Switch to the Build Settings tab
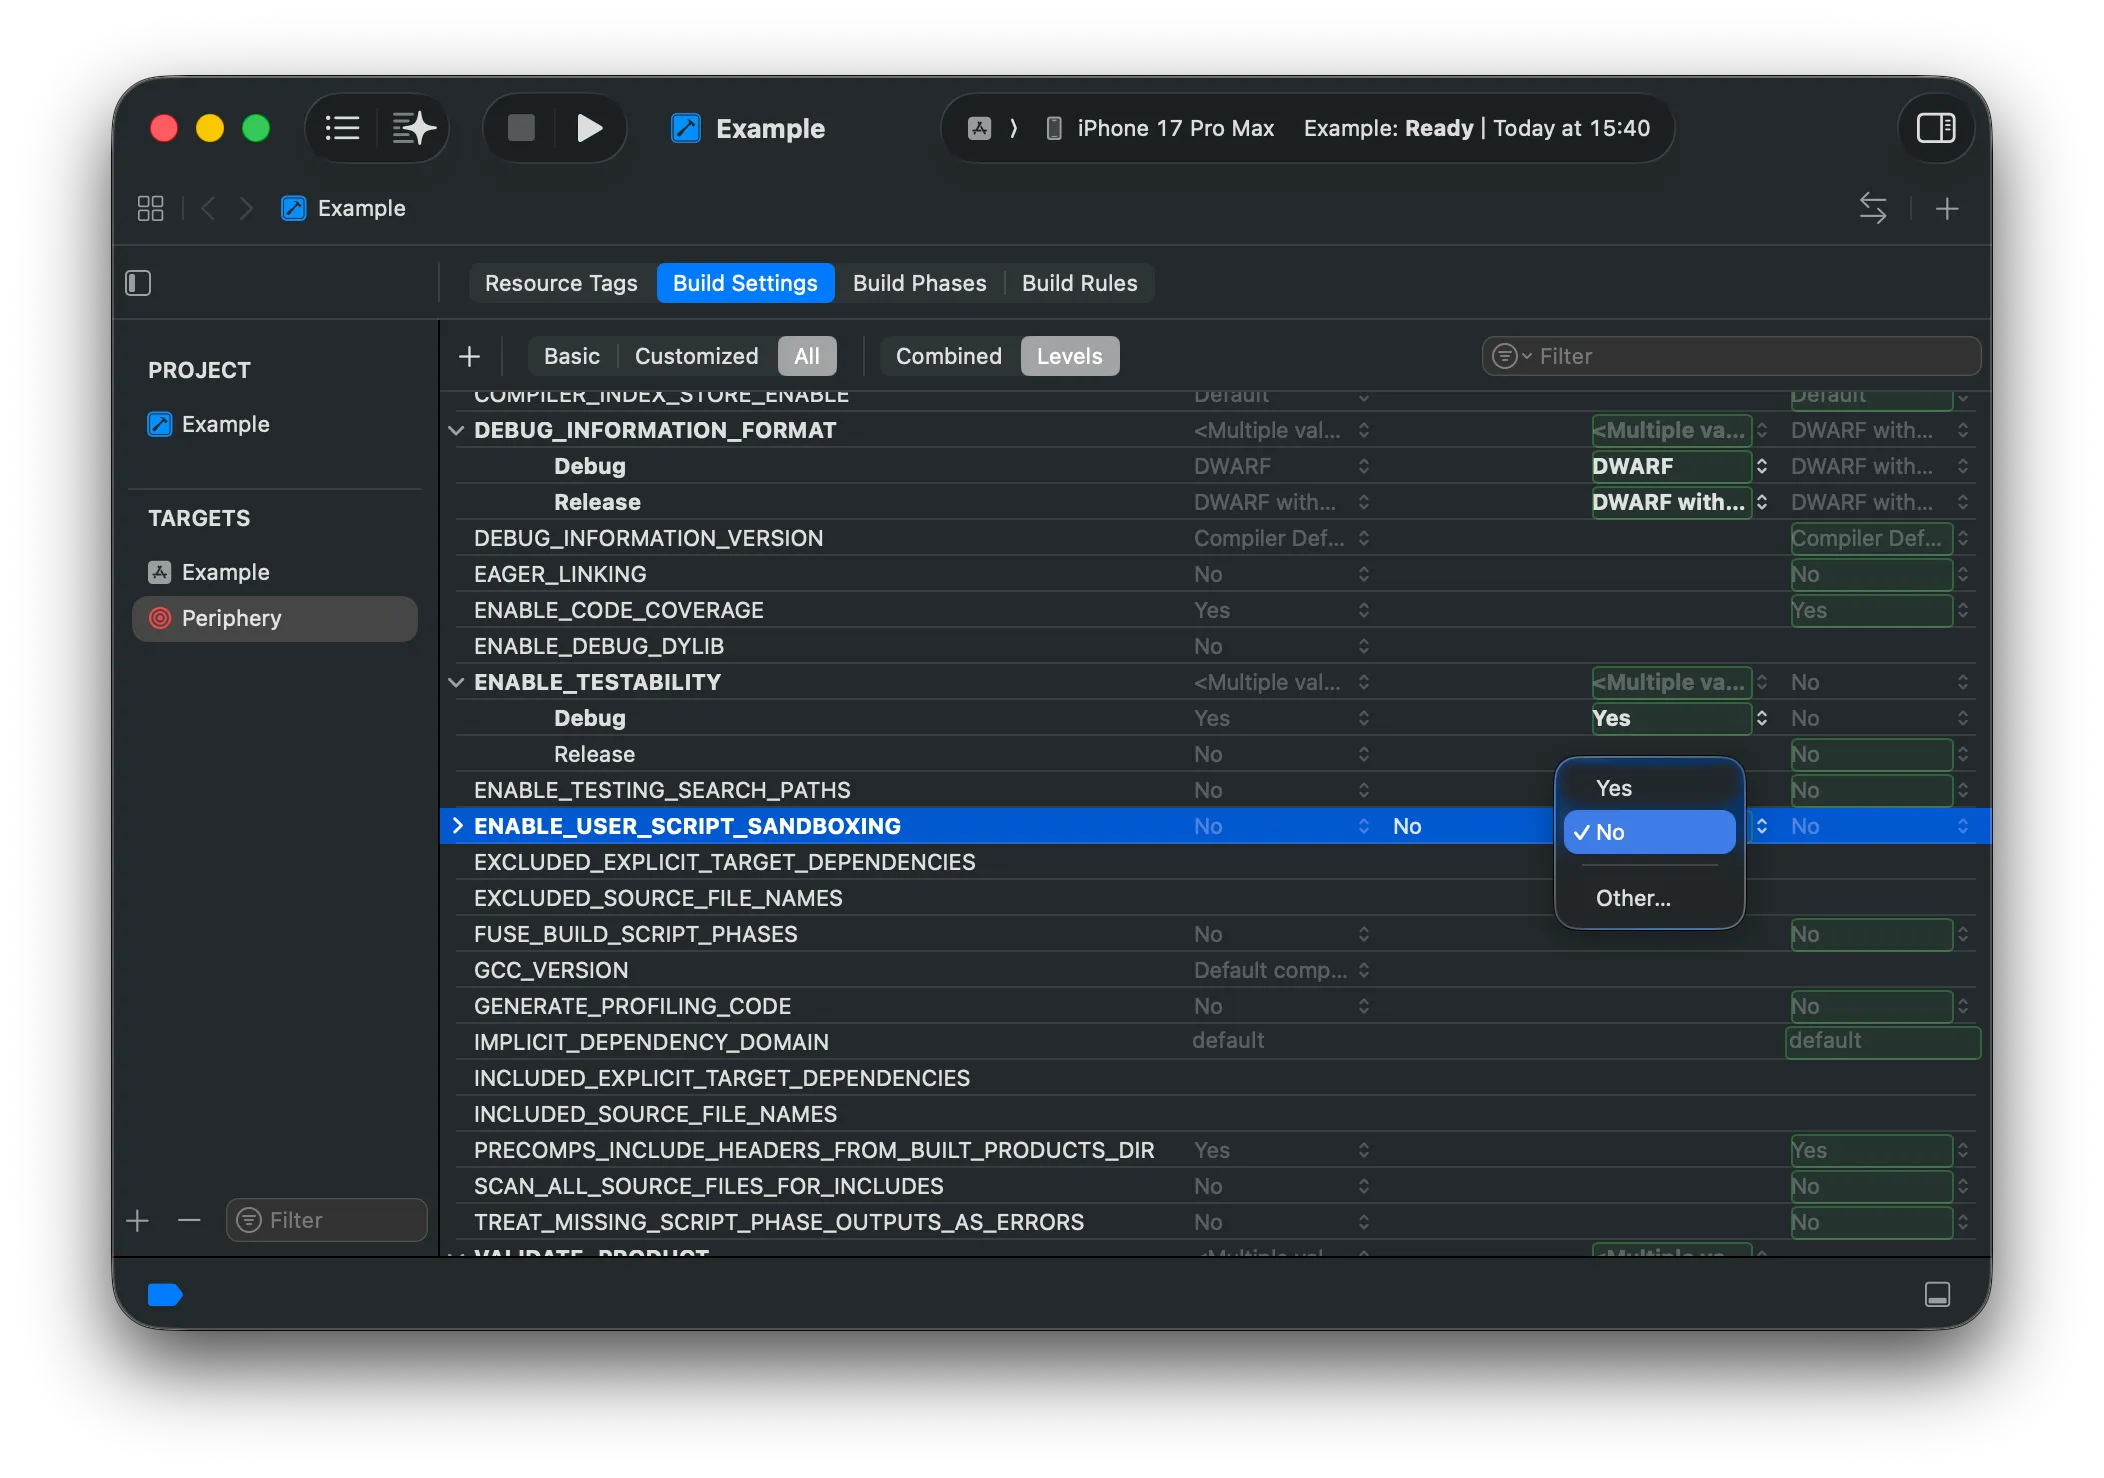 point(745,283)
